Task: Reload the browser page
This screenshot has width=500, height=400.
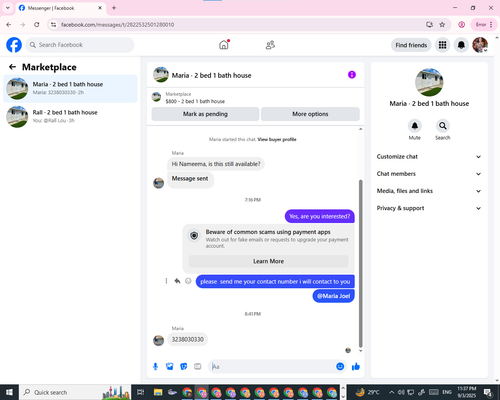Action: coord(37,25)
